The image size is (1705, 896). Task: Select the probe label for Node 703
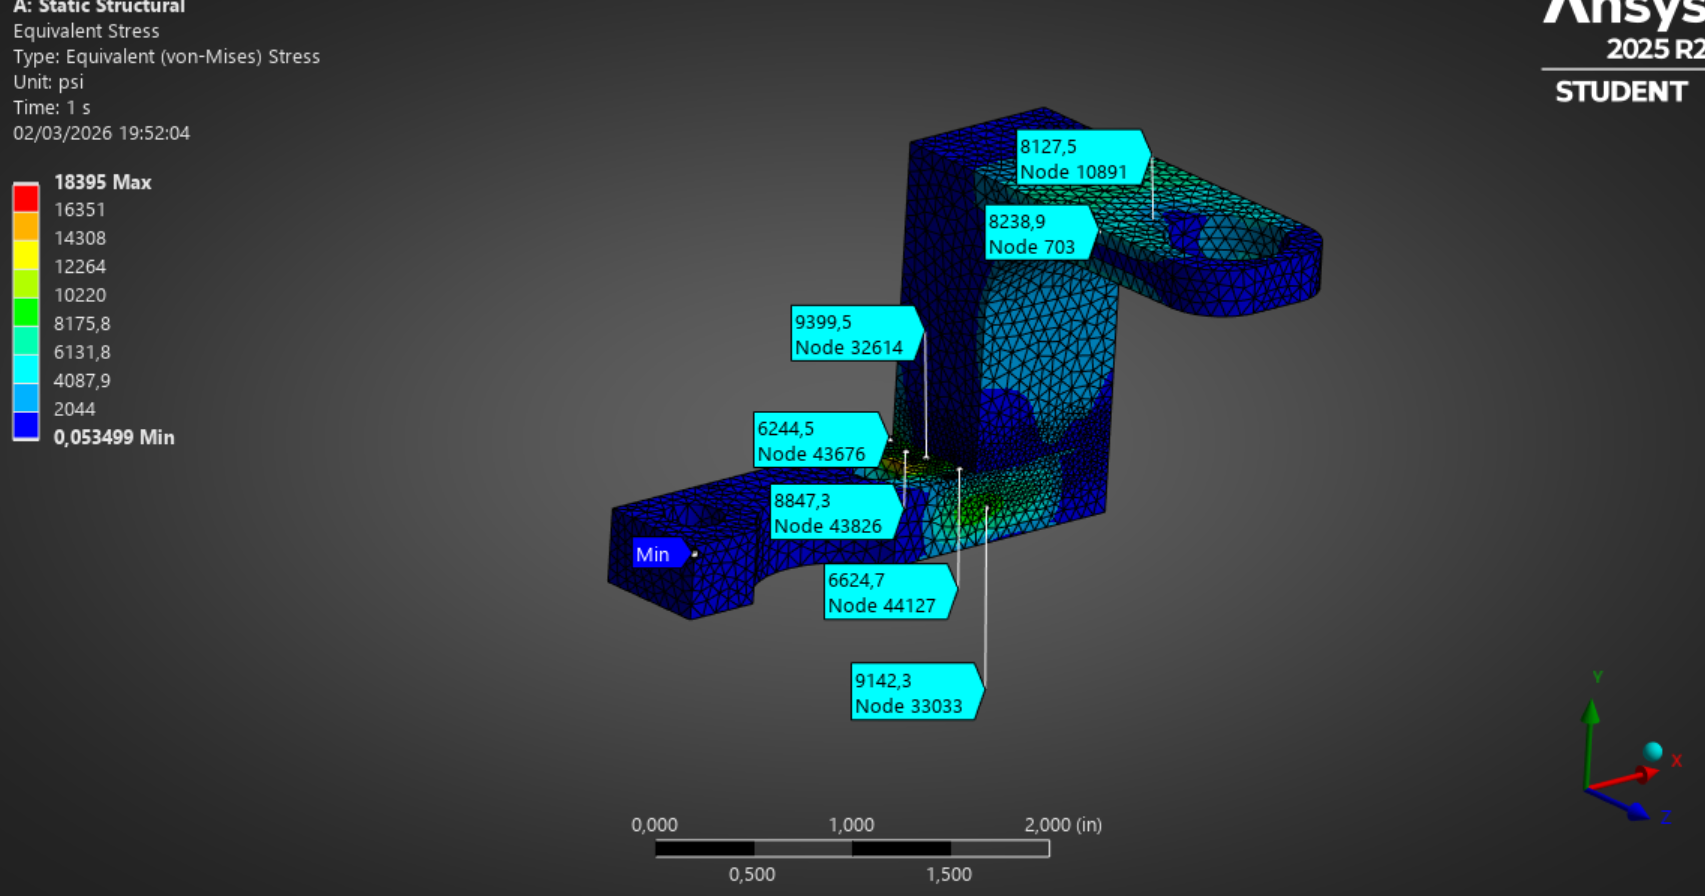click(x=1040, y=233)
